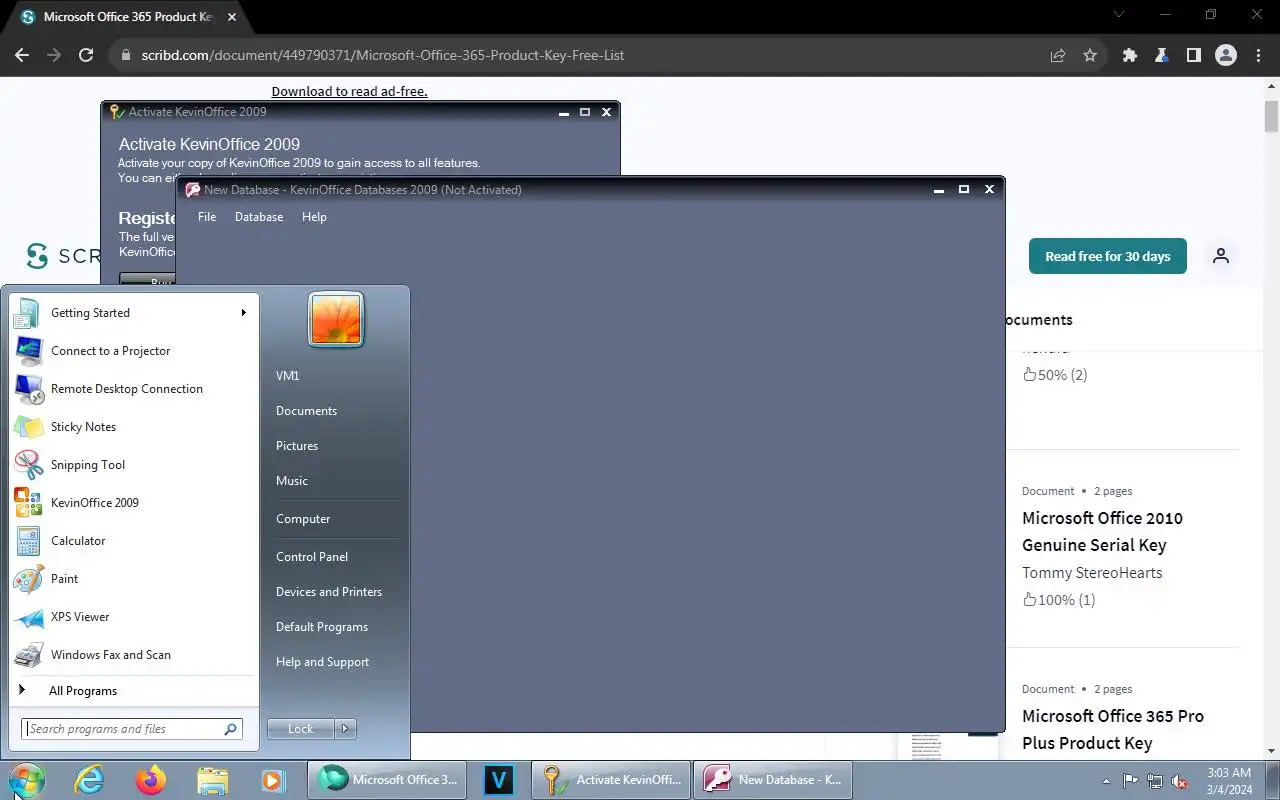Click Read free for 30 days

tap(1107, 257)
